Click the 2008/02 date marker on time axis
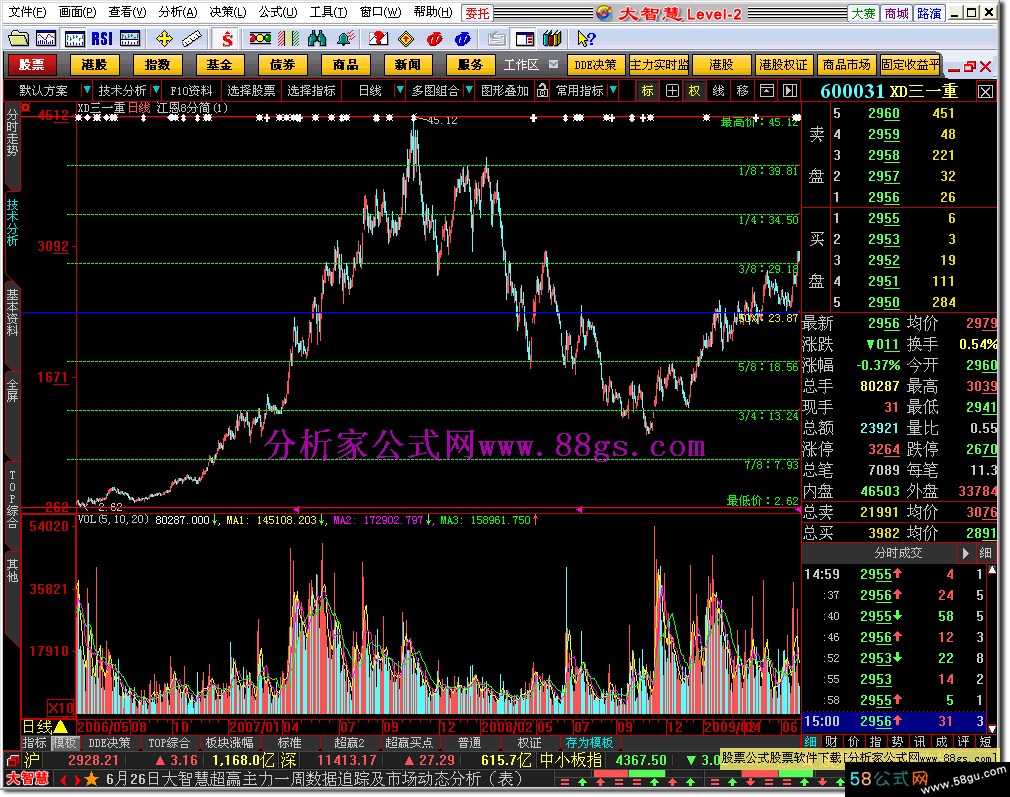This screenshot has width=1010, height=797. [506, 727]
